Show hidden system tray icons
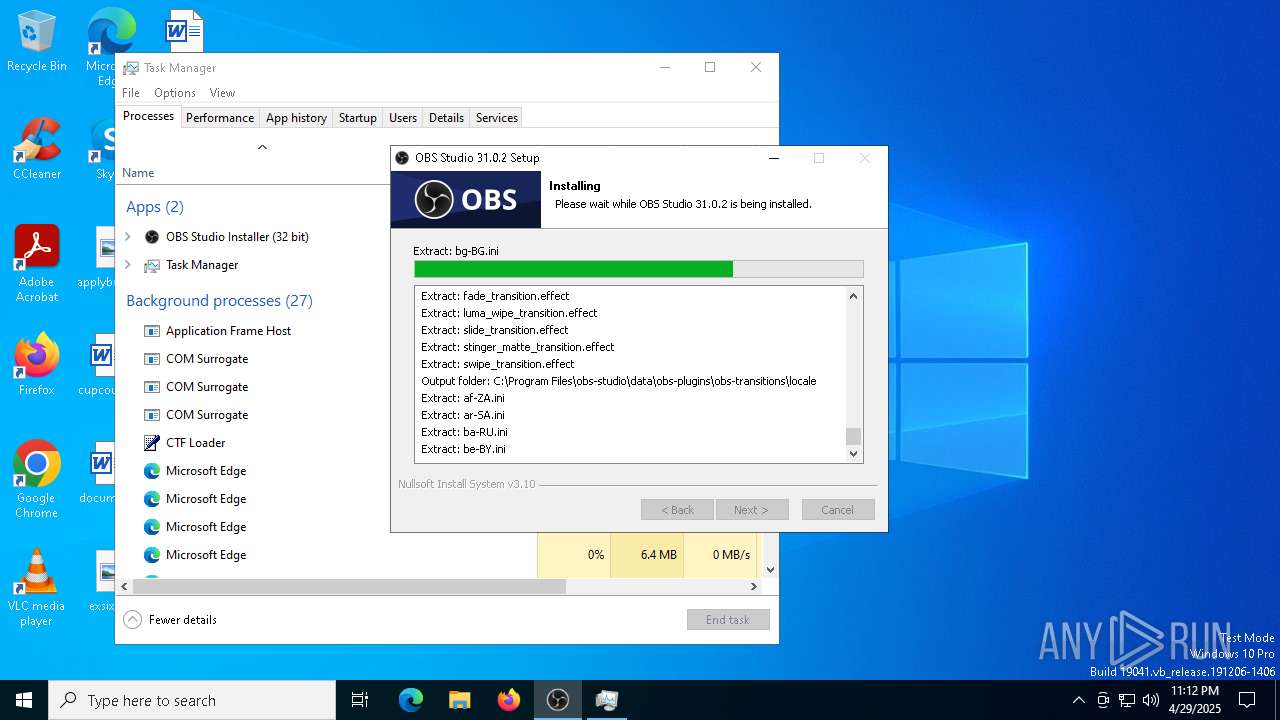The height and width of the screenshot is (720, 1280). point(1078,700)
